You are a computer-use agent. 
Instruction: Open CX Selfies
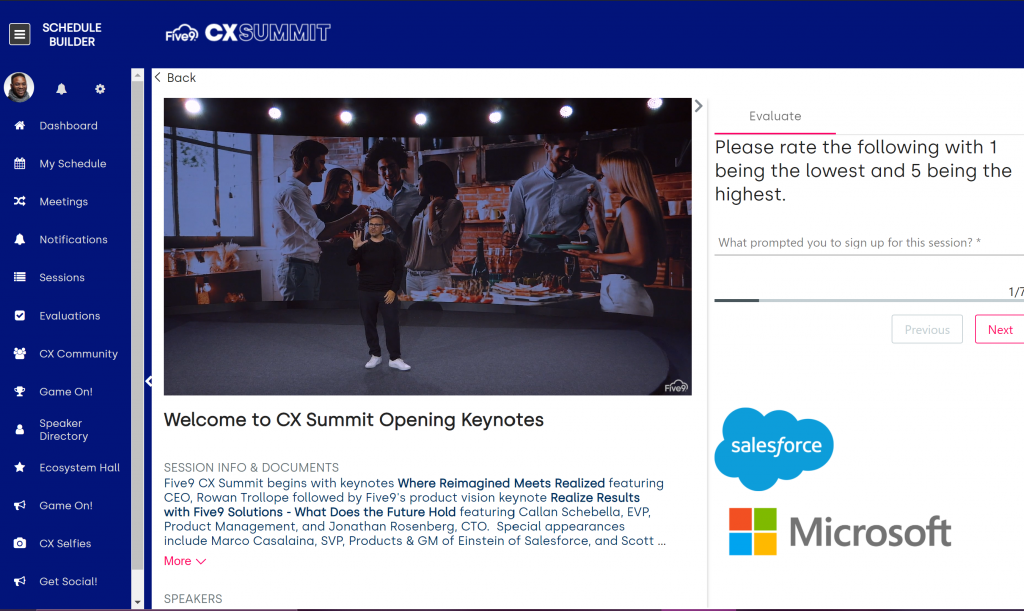coord(65,543)
